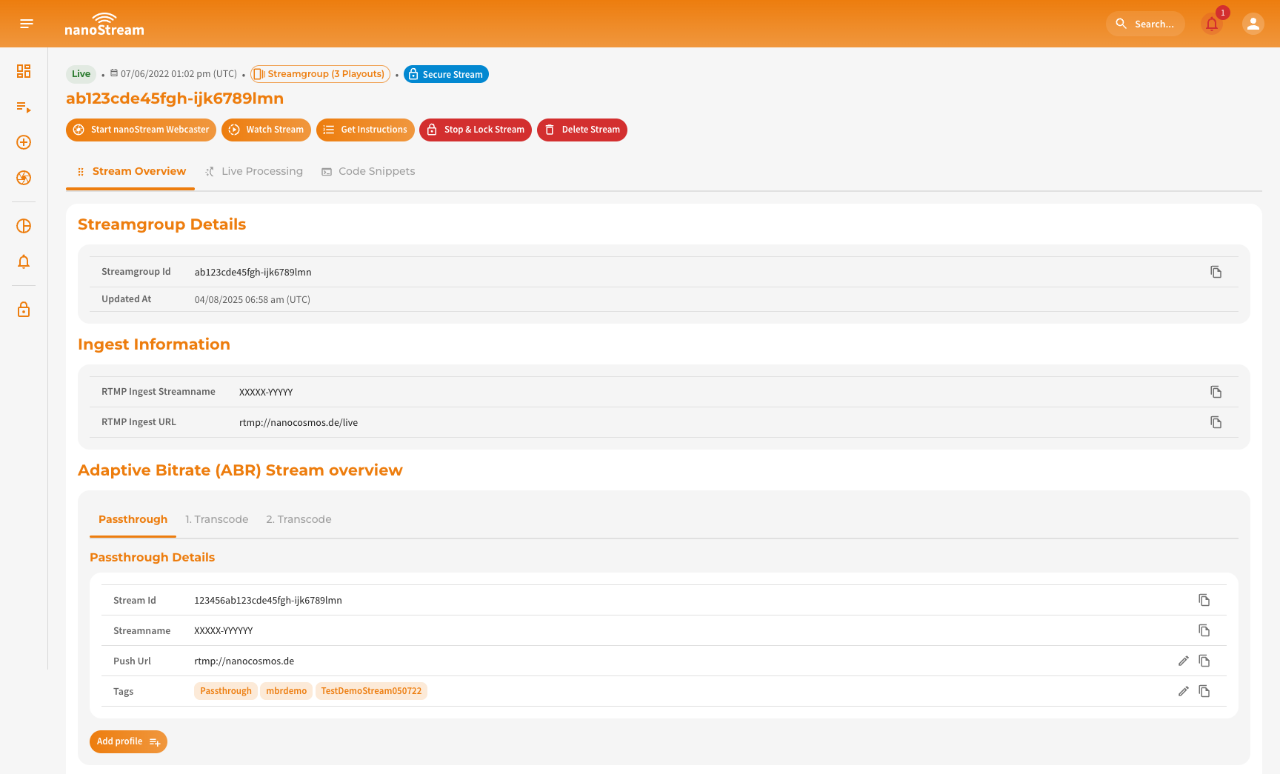The width and height of the screenshot is (1280, 774).
Task: Click the Get Instructions button
Action: [365, 130]
